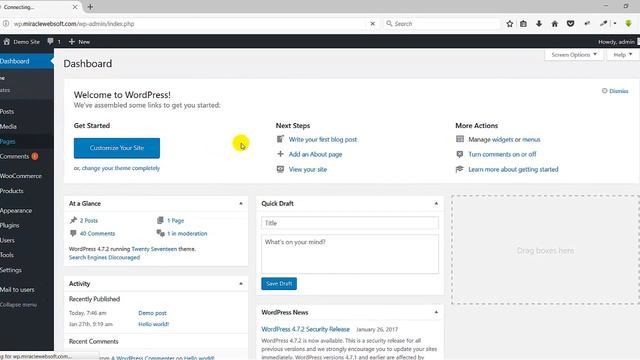Click the plus New item in admin bar

point(80,42)
